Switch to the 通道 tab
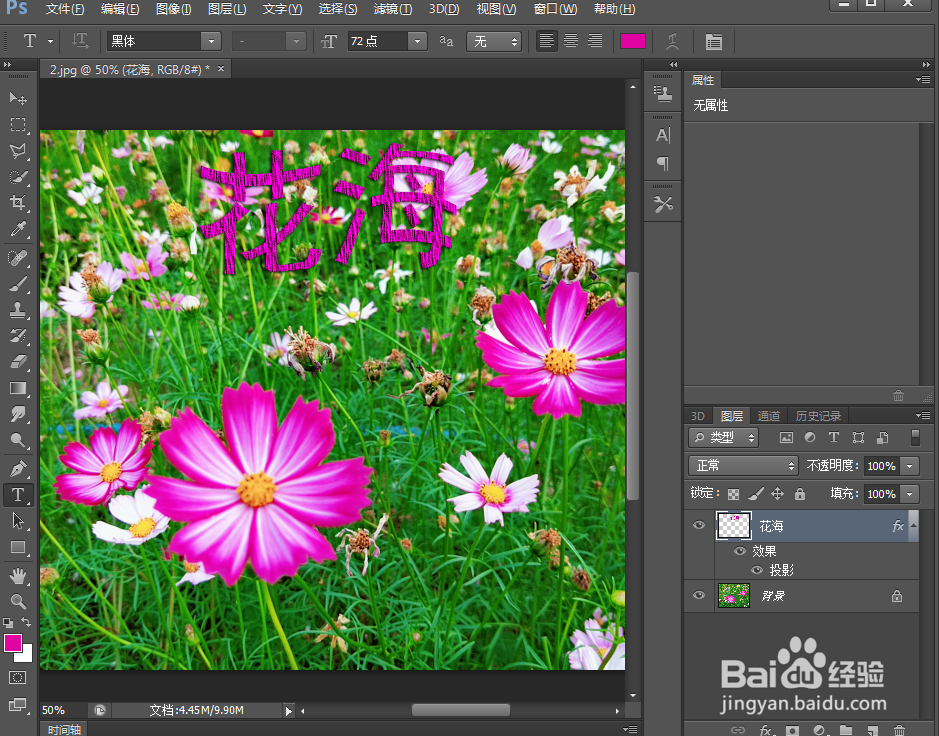Viewport: 939px width, 736px height. (768, 416)
